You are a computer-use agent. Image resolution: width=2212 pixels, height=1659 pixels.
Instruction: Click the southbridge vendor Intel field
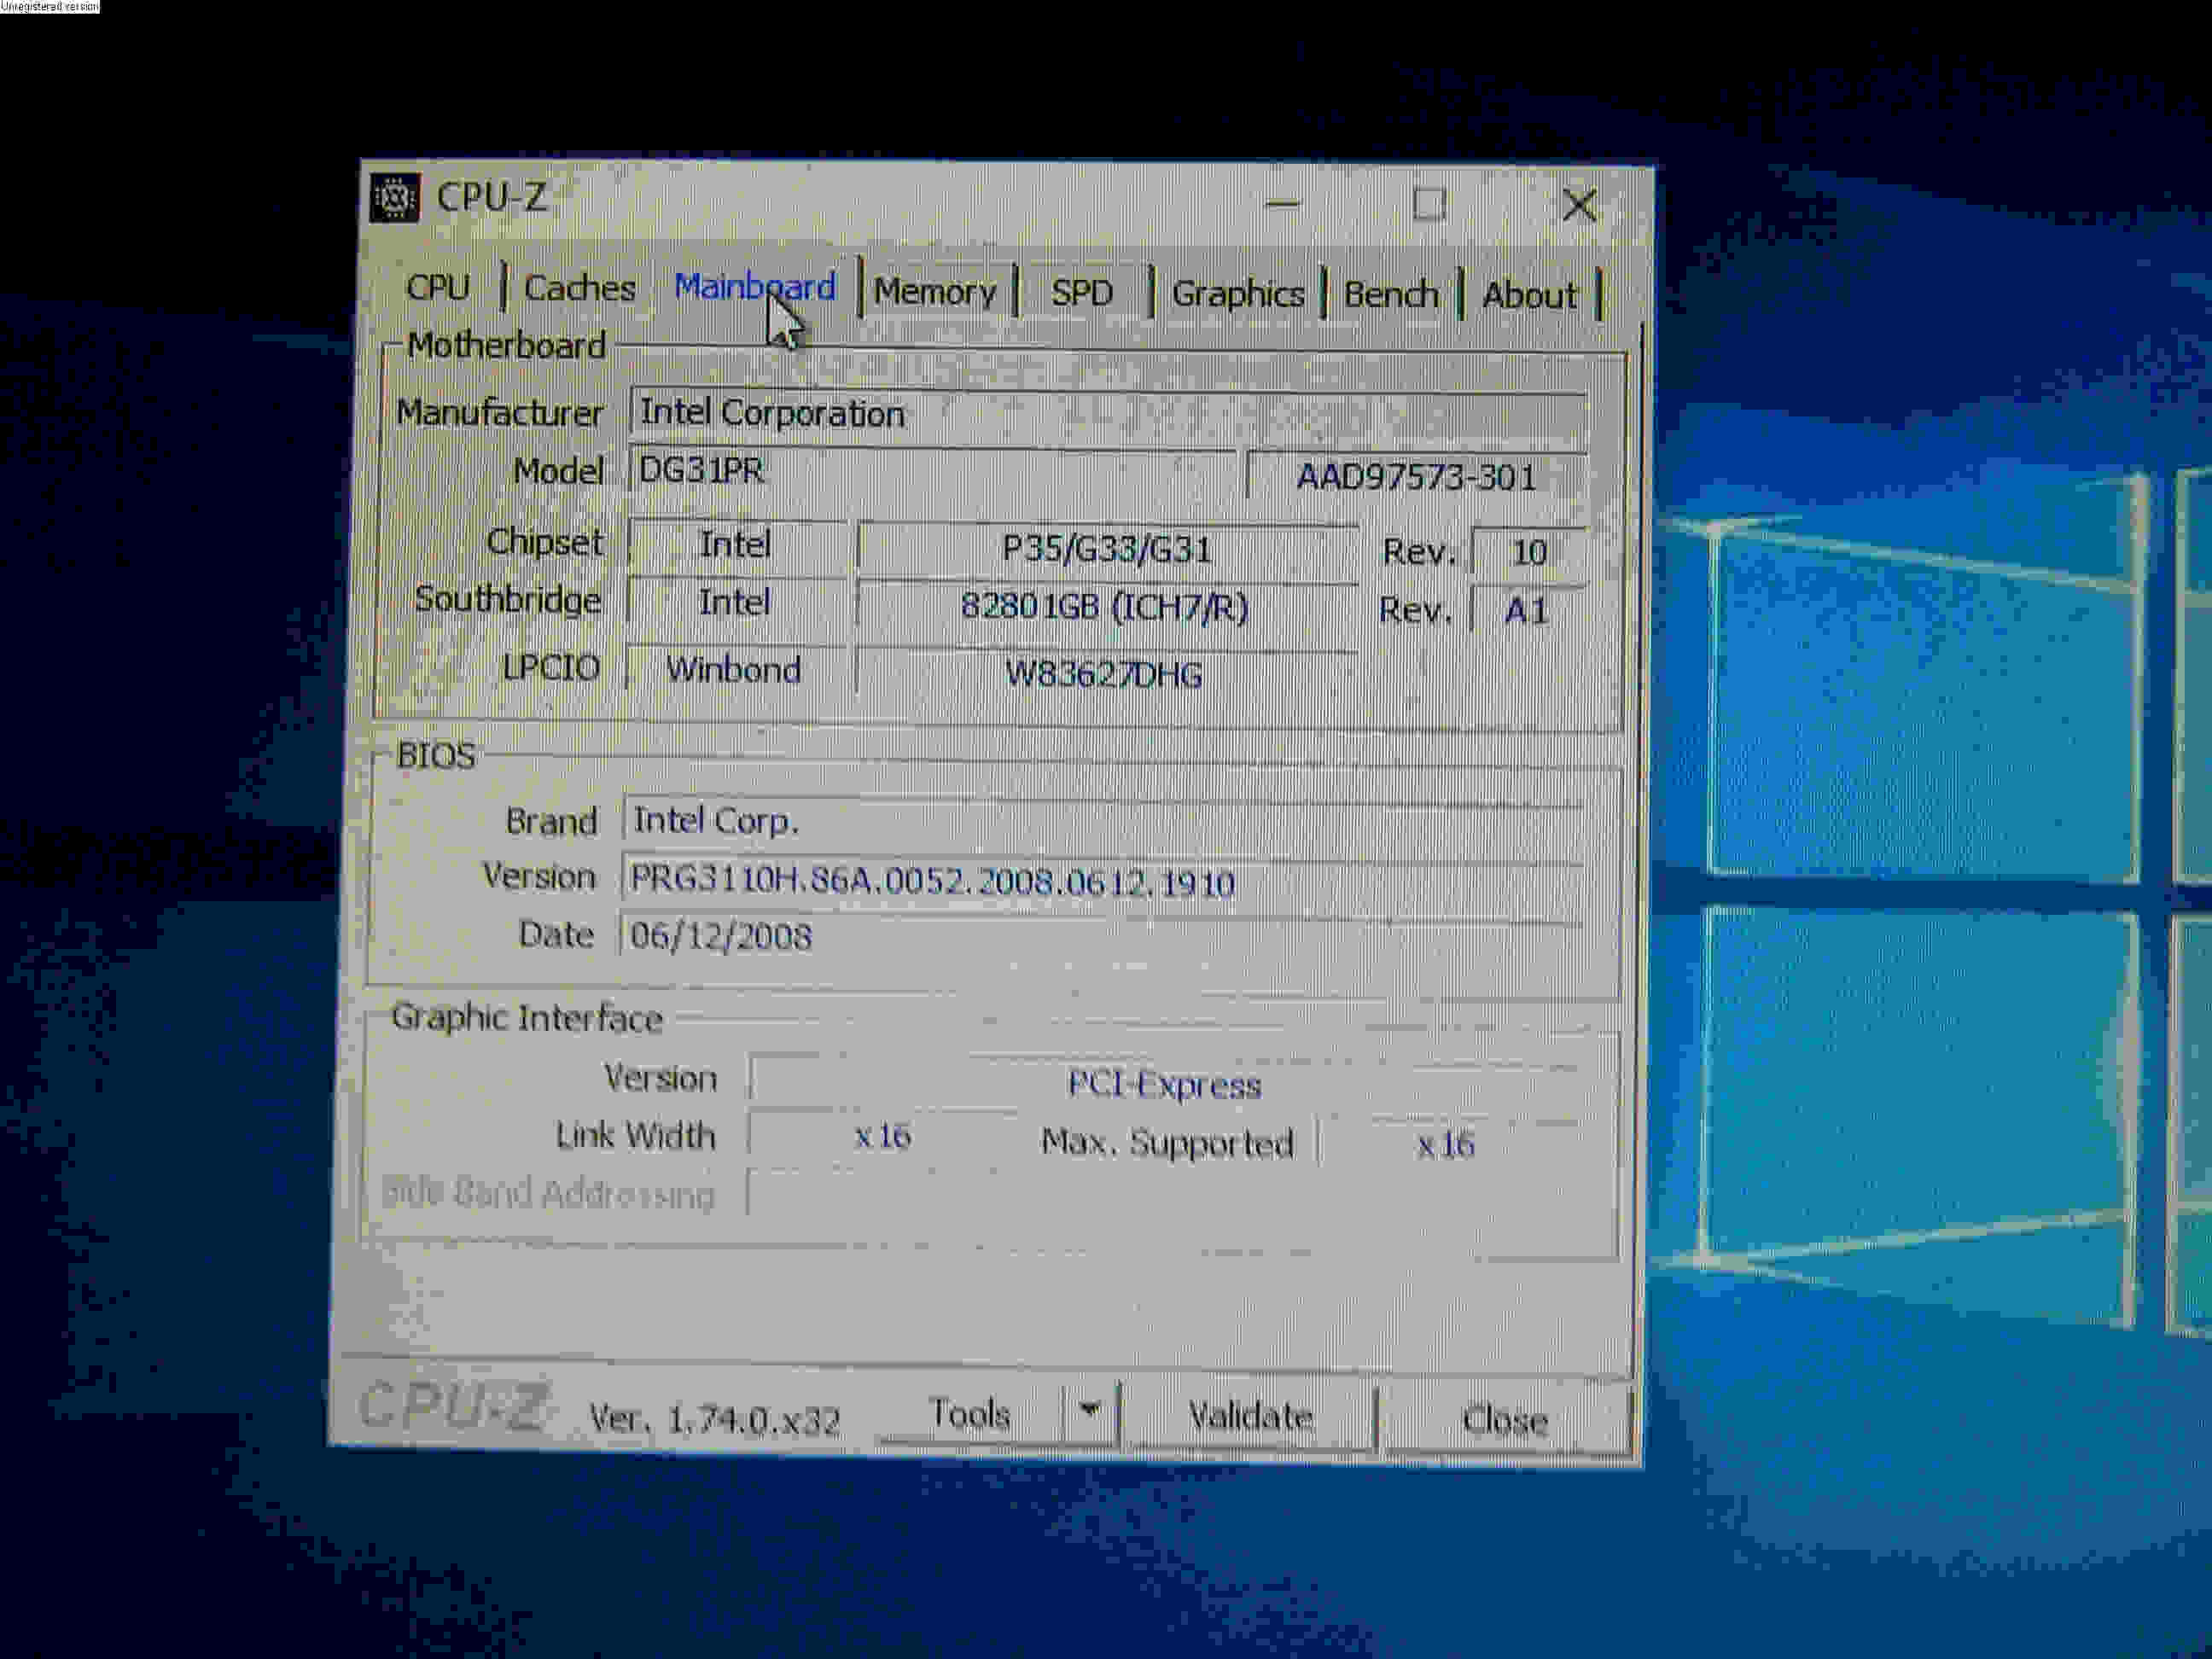(735, 603)
